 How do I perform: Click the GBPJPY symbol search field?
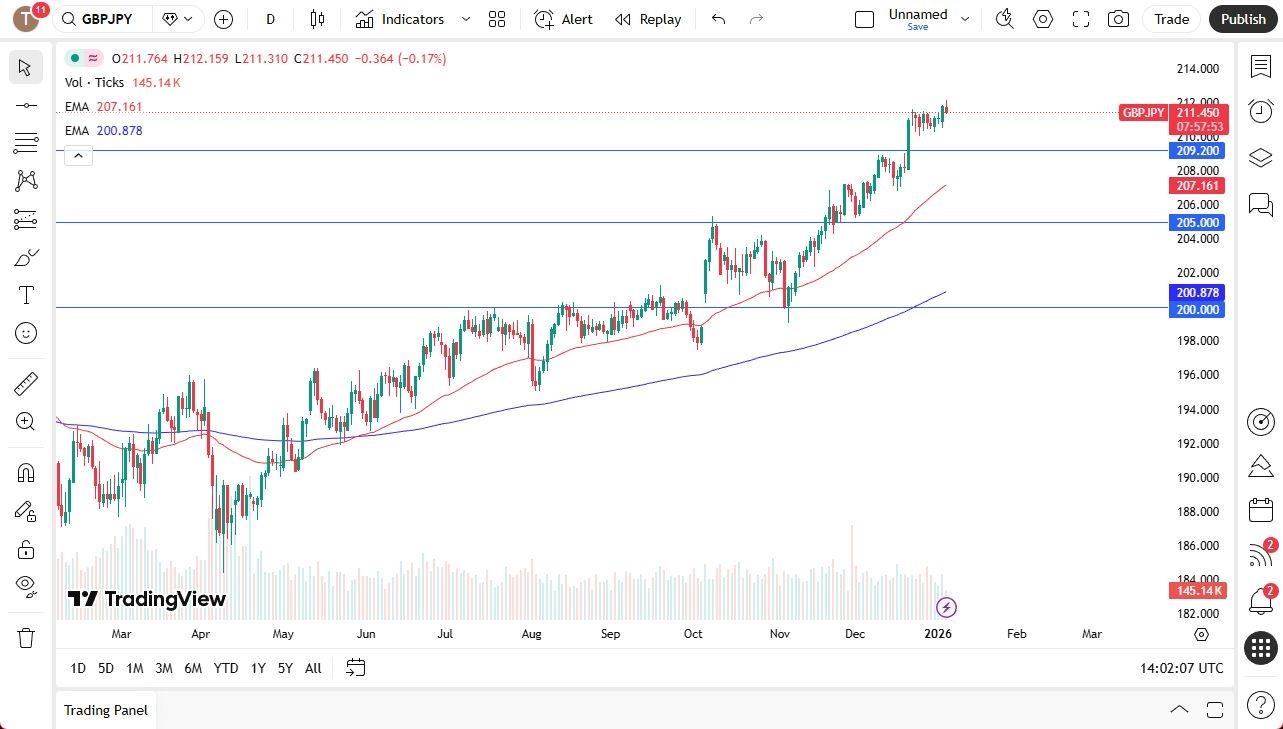(105, 19)
